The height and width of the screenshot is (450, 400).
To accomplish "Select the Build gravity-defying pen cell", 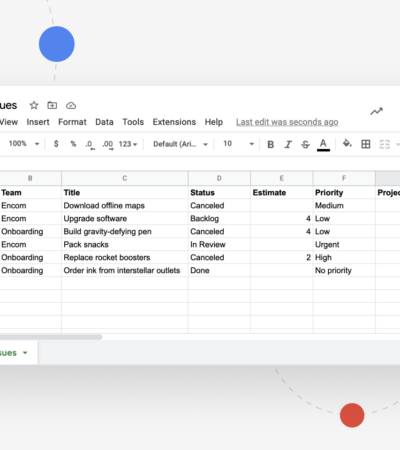I will (125, 231).
